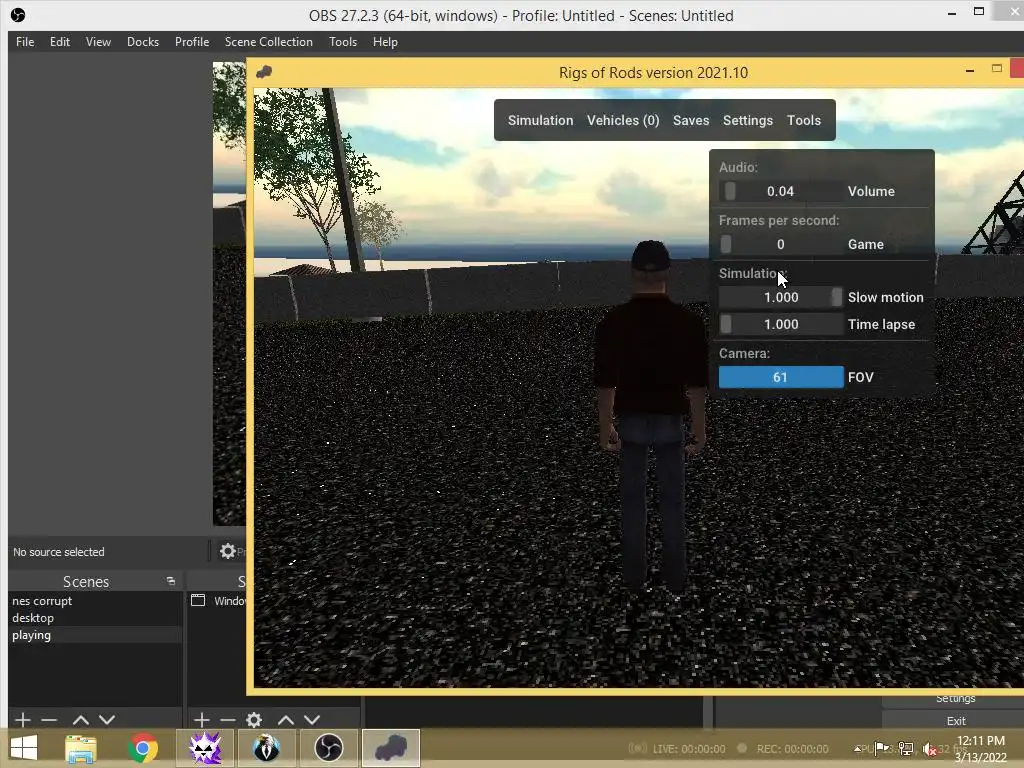The width and height of the screenshot is (1024, 768).
Task: Click the muted volume tray icon
Action: [929, 749]
